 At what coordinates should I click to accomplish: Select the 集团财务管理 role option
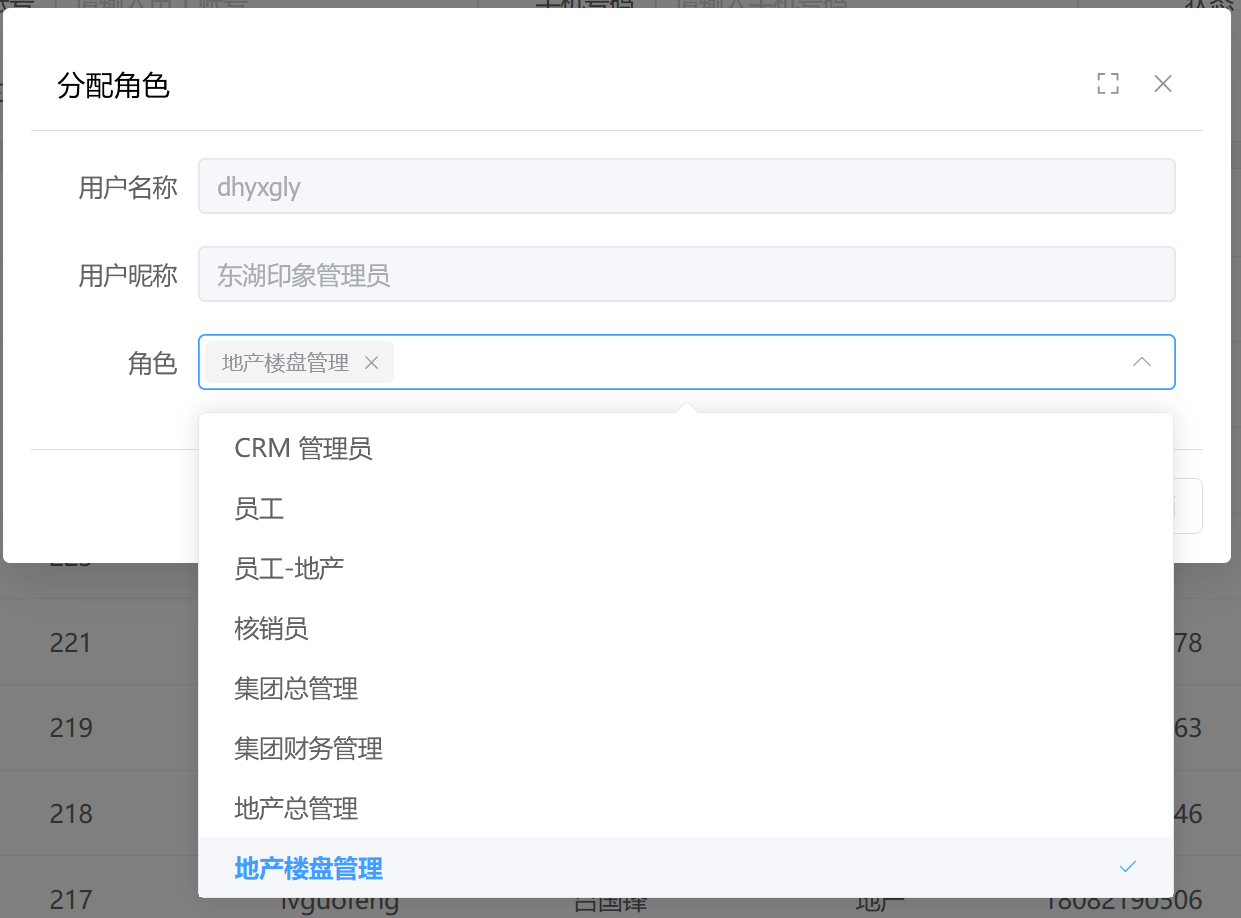coord(308,749)
